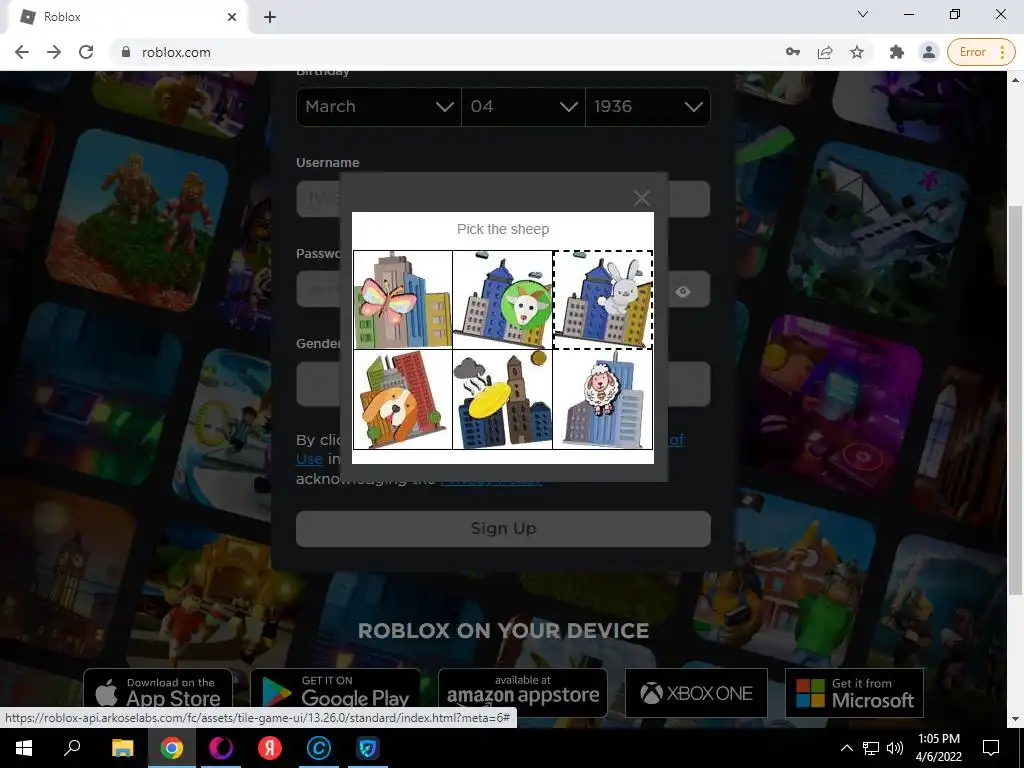Image resolution: width=1024 pixels, height=768 pixels.
Task: Open the Get it from Microsoft badge
Action: click(x=854, y=692)
